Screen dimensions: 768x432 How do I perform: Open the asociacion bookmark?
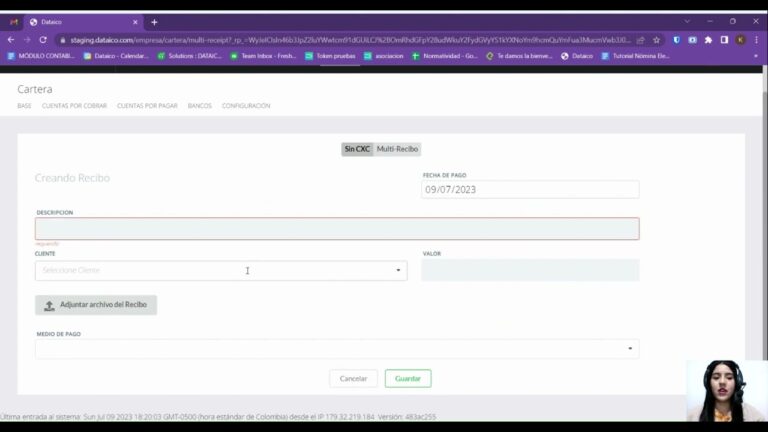(x=384, y=56)
